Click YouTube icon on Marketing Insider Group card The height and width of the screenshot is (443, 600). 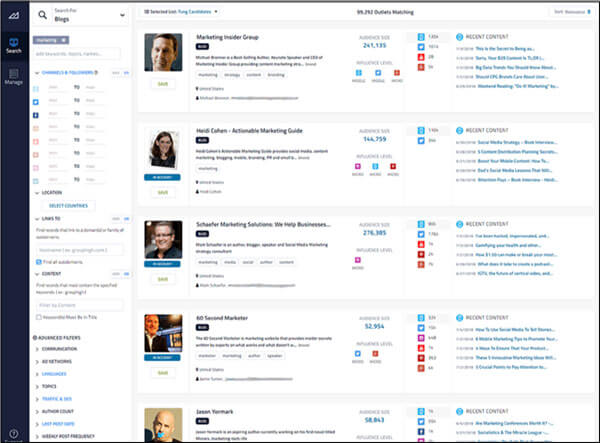tap(421, 57)
